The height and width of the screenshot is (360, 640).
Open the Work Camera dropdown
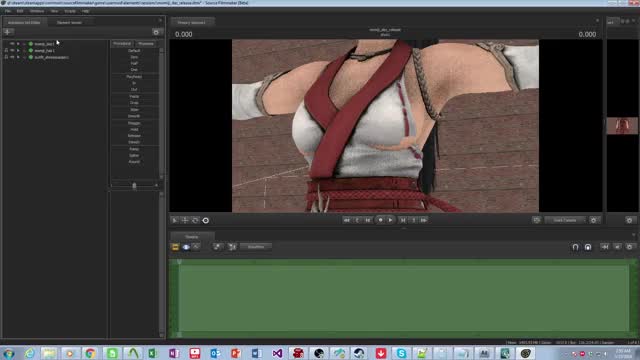(x=565, y=220)
